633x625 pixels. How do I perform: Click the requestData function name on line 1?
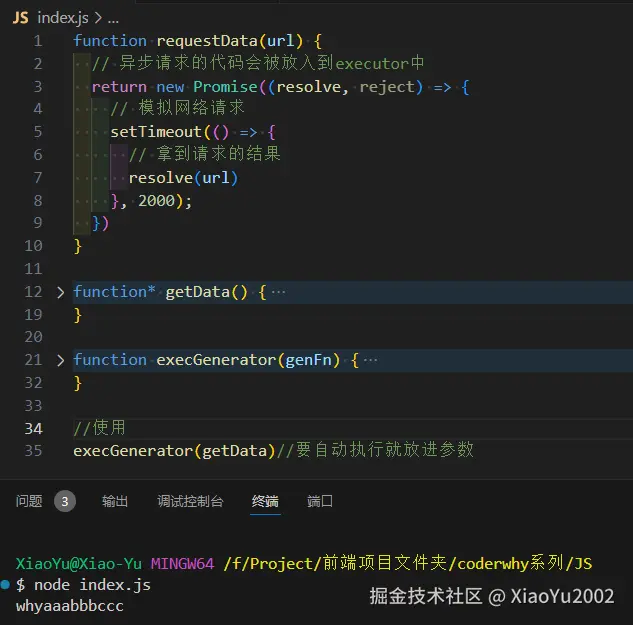click(207, 41)
